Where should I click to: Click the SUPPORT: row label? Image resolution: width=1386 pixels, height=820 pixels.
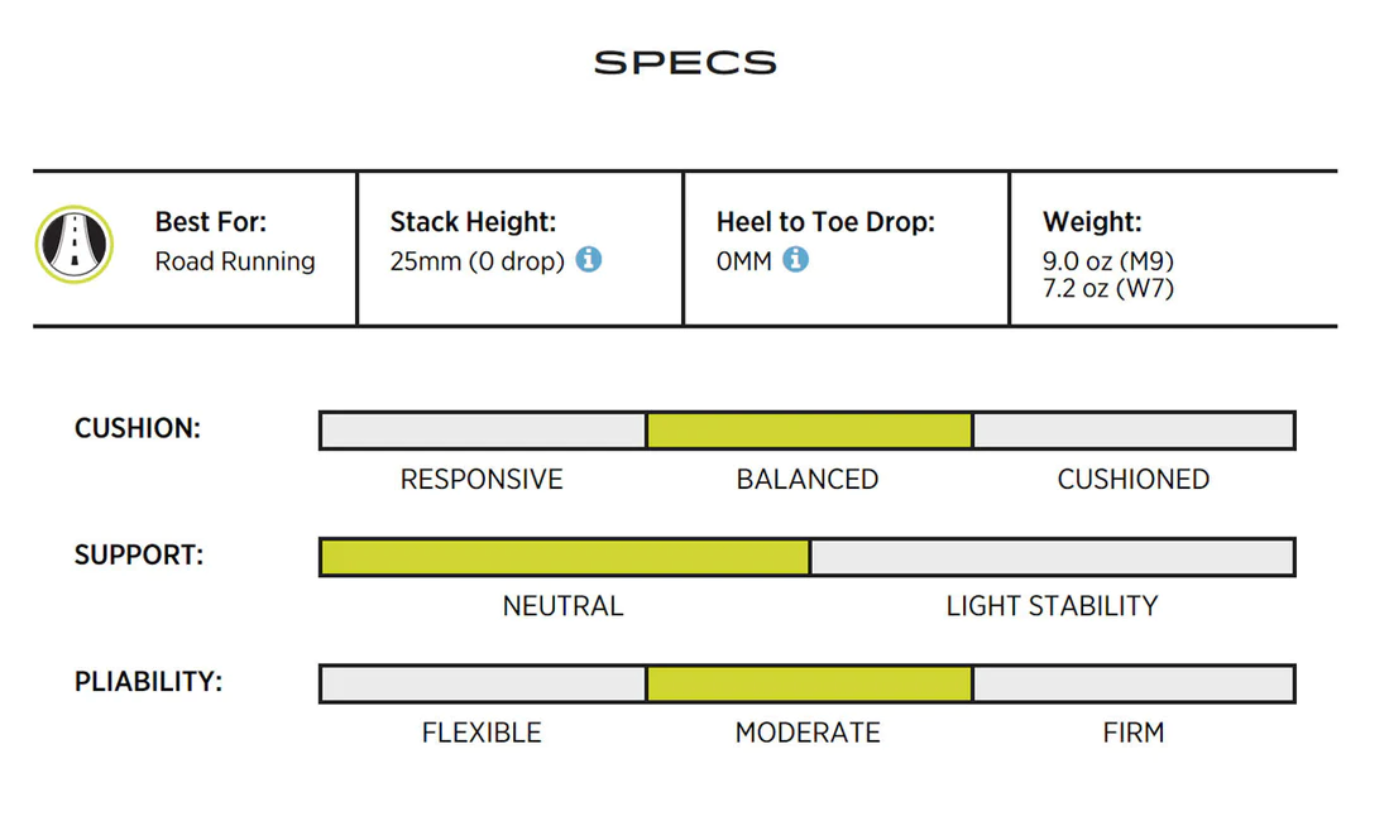(x=139, y=556)
